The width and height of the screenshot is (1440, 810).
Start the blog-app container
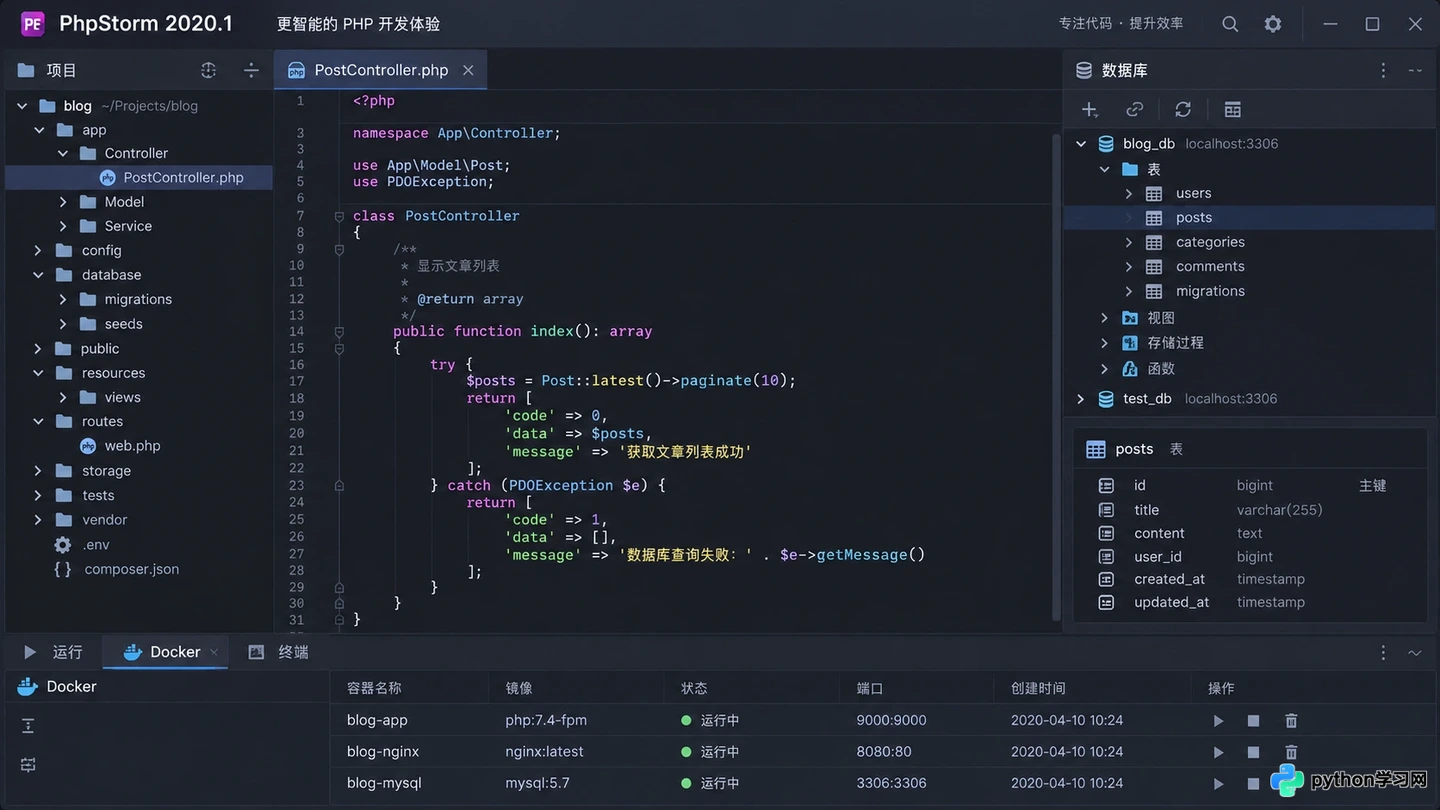[x=1218, y=720]
